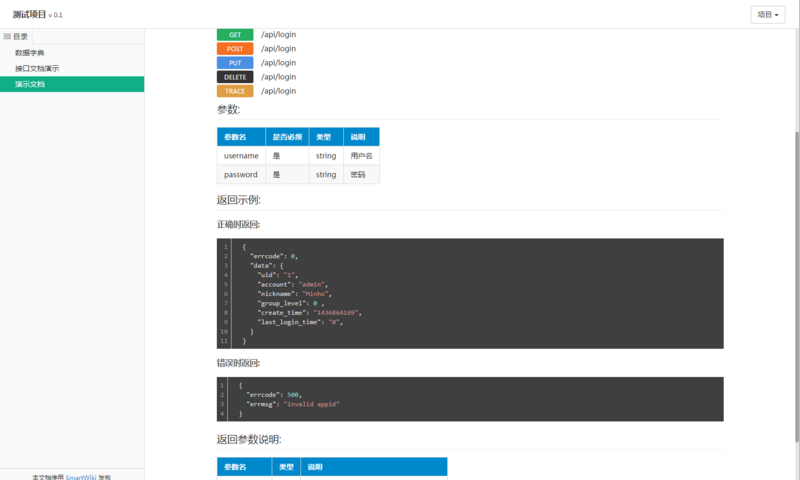Click the password cell in parameter table
The image size is (800, 480).
click(241, 175)
